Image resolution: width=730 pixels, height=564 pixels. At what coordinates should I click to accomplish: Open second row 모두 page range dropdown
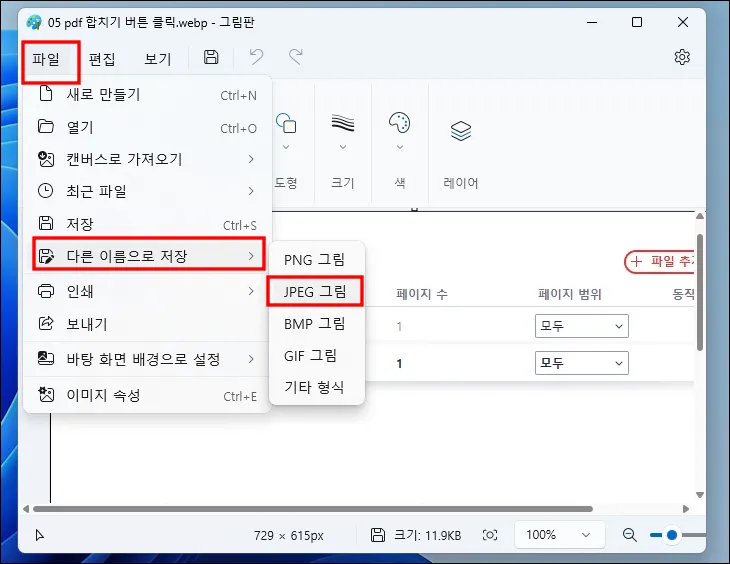(x=581, y=363)
